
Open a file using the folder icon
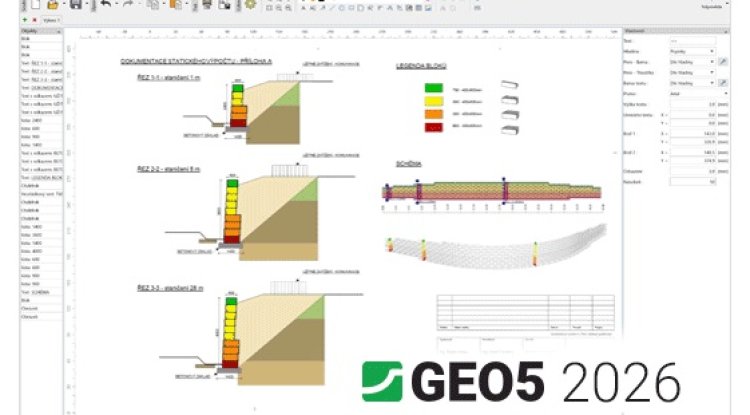point(53,5)
